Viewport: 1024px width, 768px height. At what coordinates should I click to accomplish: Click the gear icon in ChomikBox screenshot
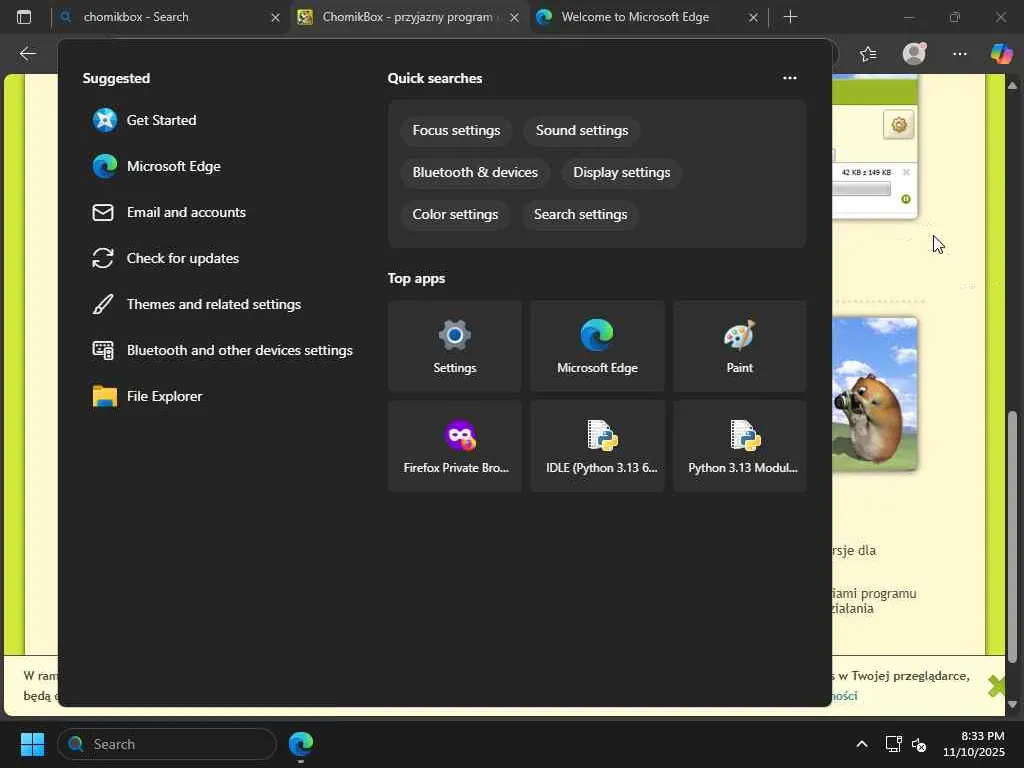click(x=899, y=125)
